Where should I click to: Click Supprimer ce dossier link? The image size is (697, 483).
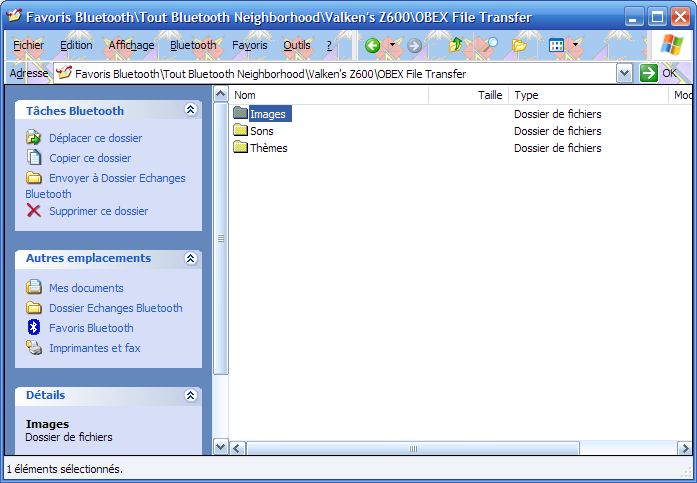[99, 211]
